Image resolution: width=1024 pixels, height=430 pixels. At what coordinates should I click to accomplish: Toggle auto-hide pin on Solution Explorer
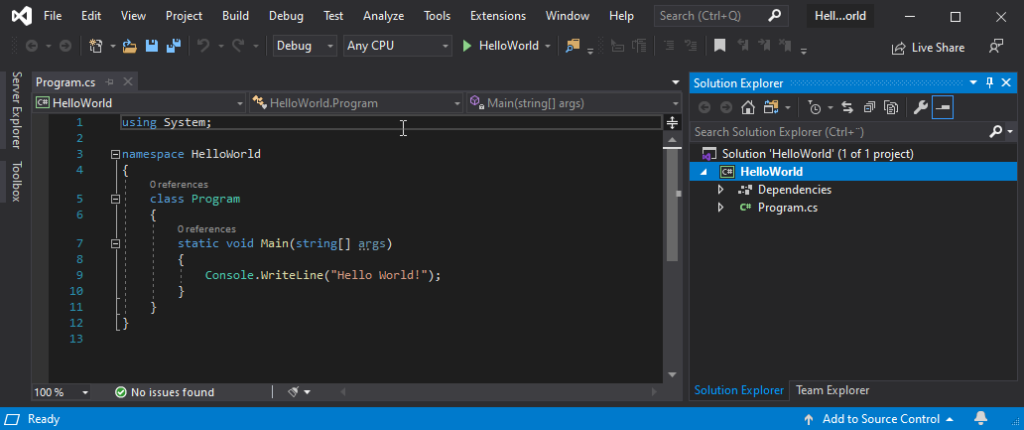(x=990, y=83)
